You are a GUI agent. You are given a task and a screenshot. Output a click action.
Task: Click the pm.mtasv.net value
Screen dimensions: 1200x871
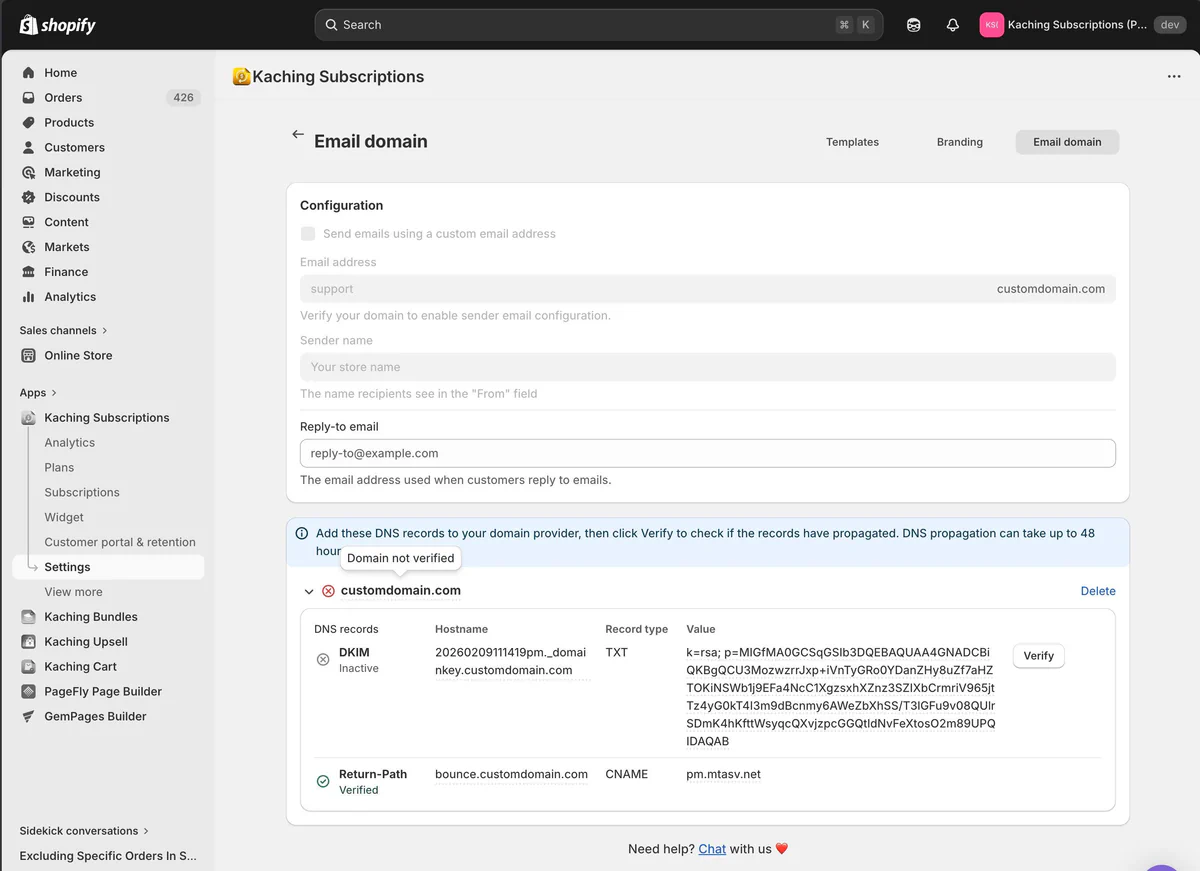(724, 774)
